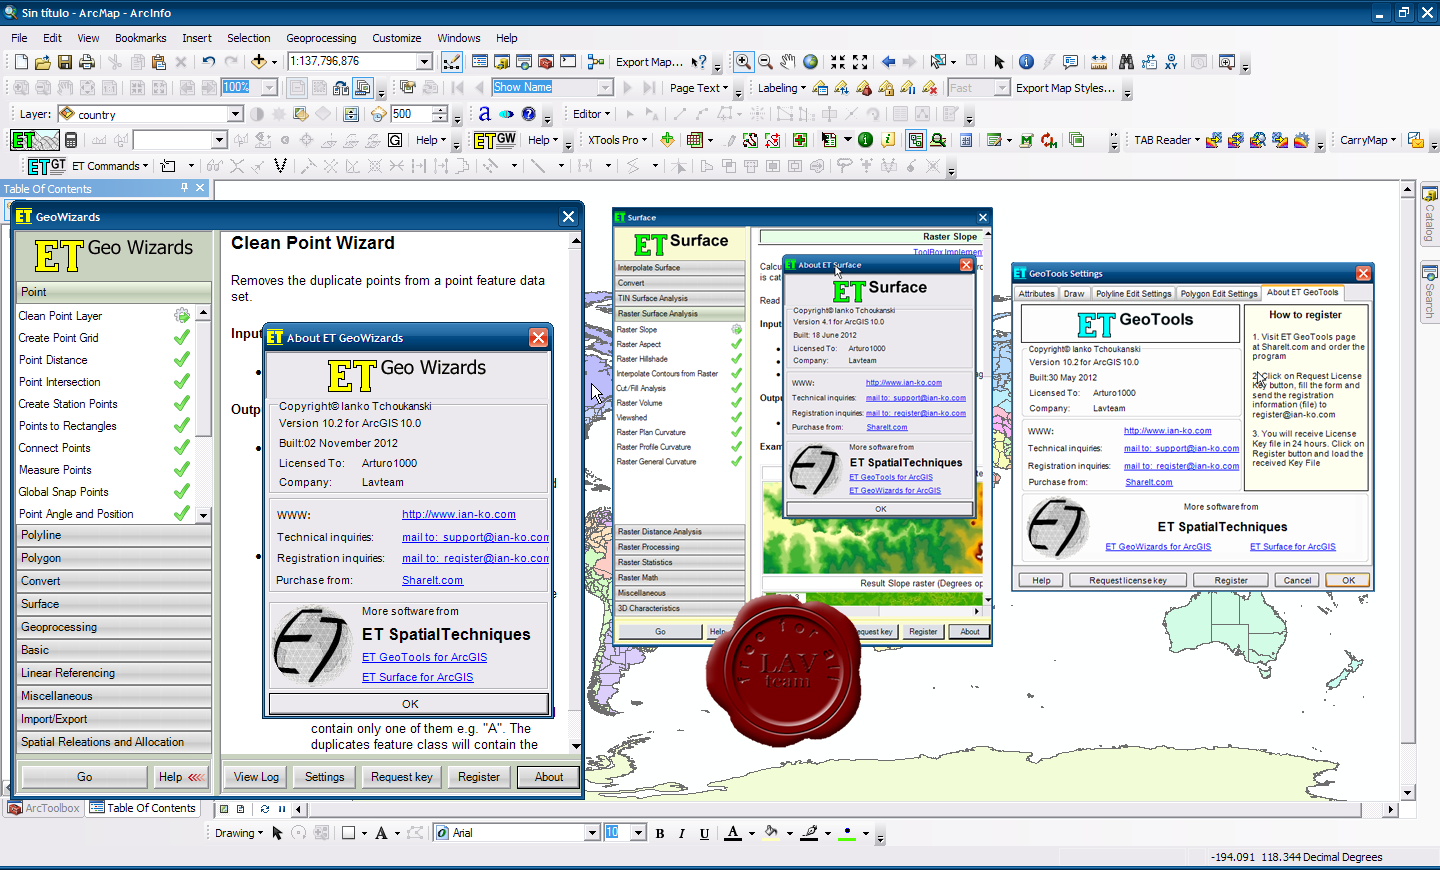Open the TAB Reader dropdown
Viewport: 1440px width, 870px height.
click(1167, 140)
